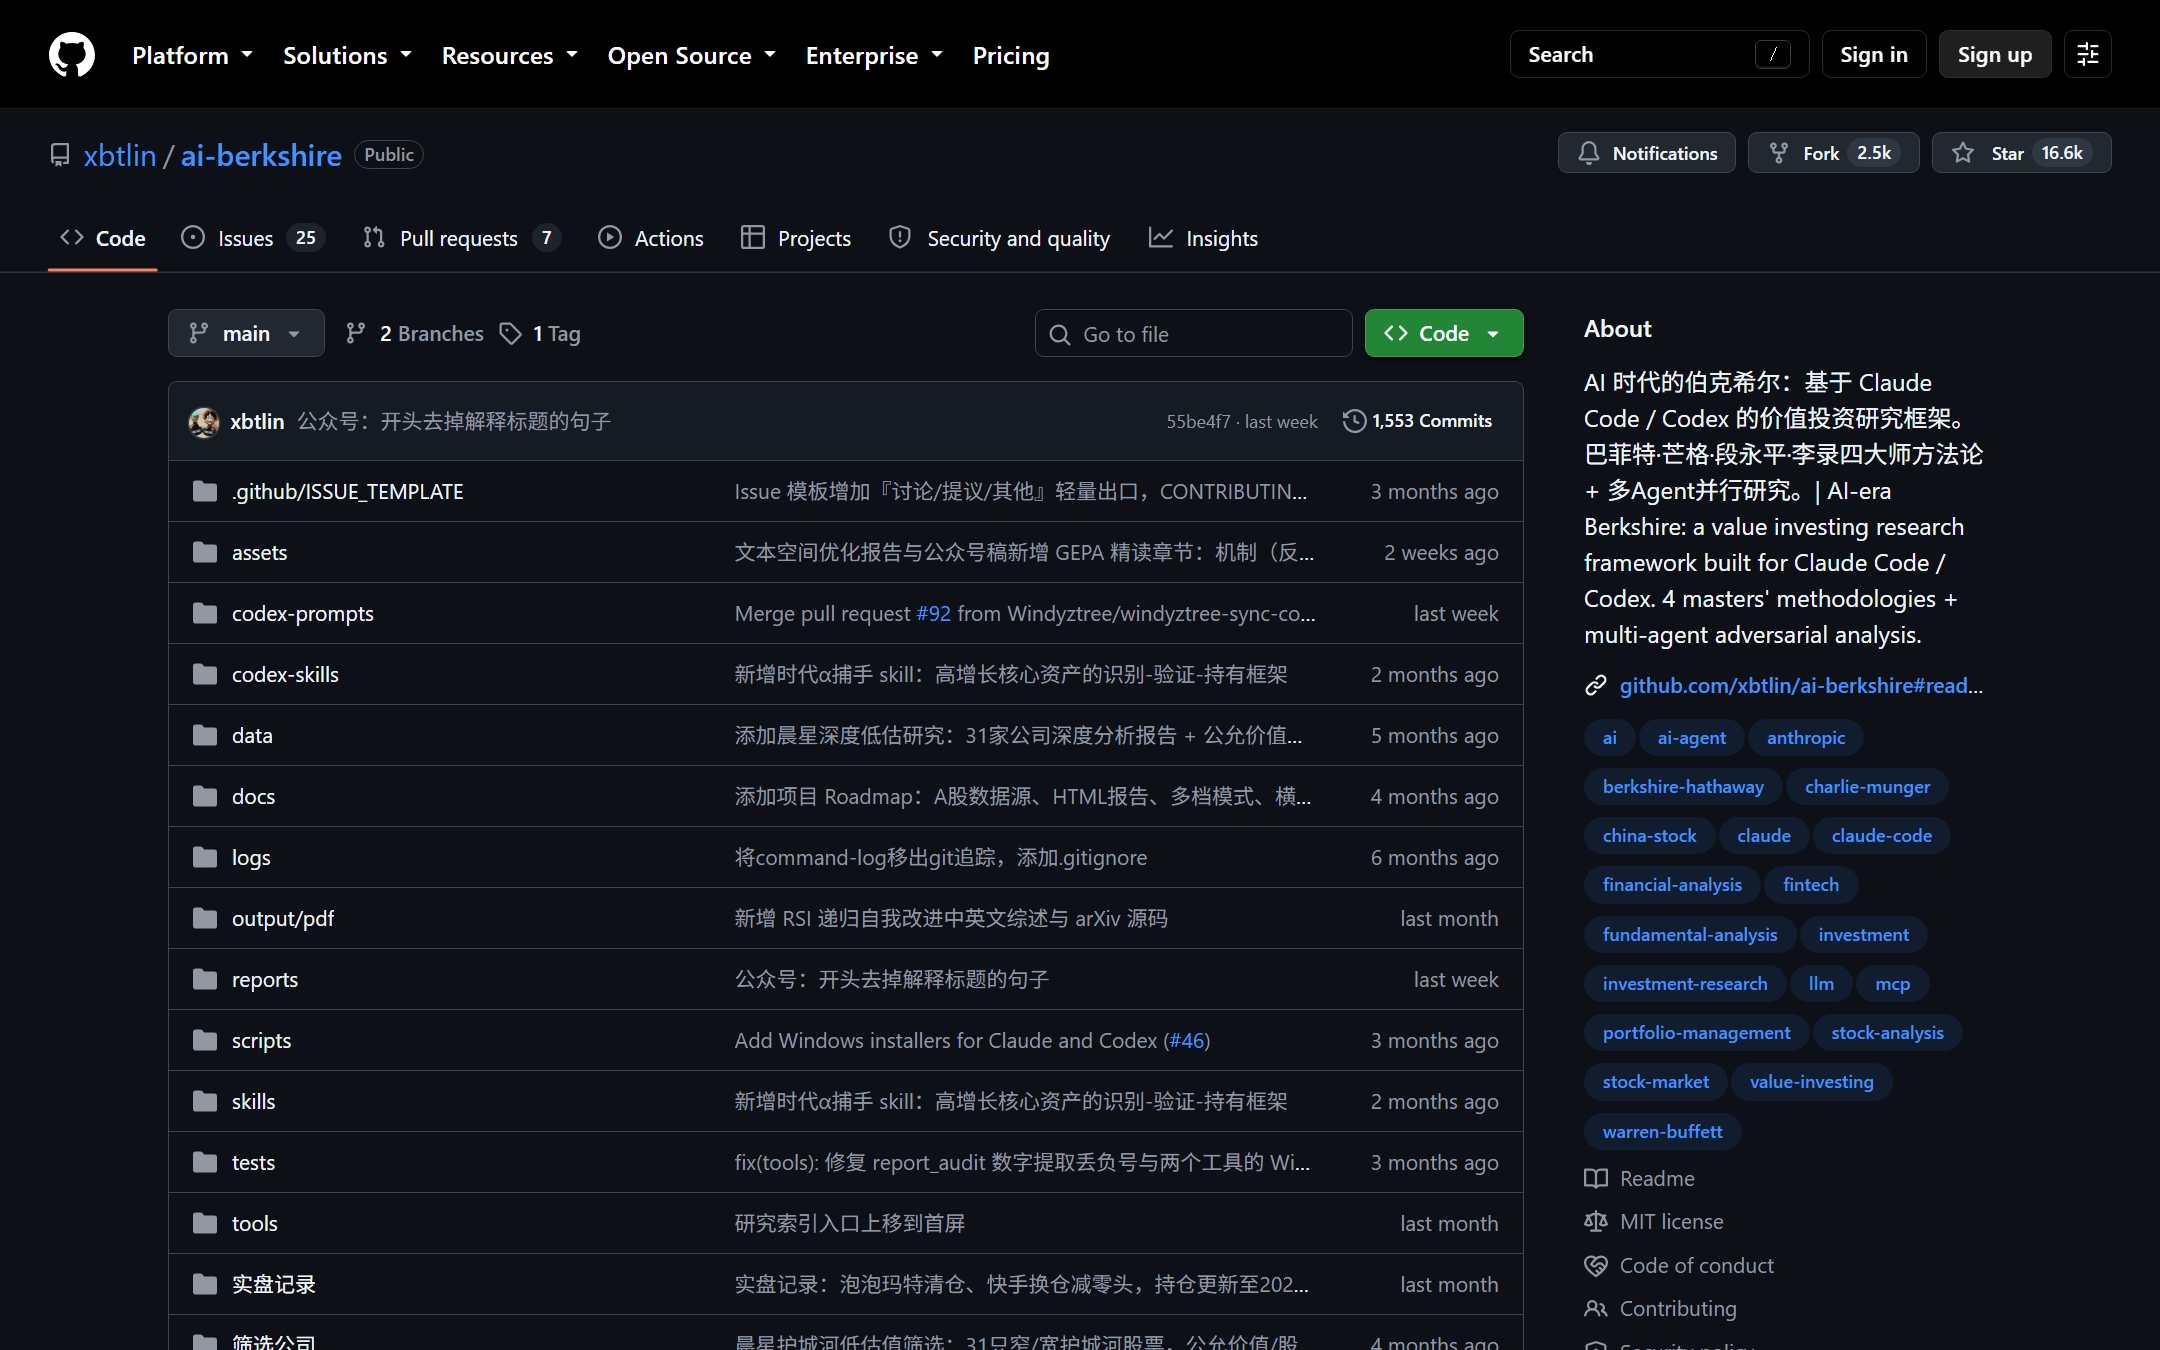Screen dimensions: 2160x1350
Task: Open the Security and quality tab
Action: point(999,238)
